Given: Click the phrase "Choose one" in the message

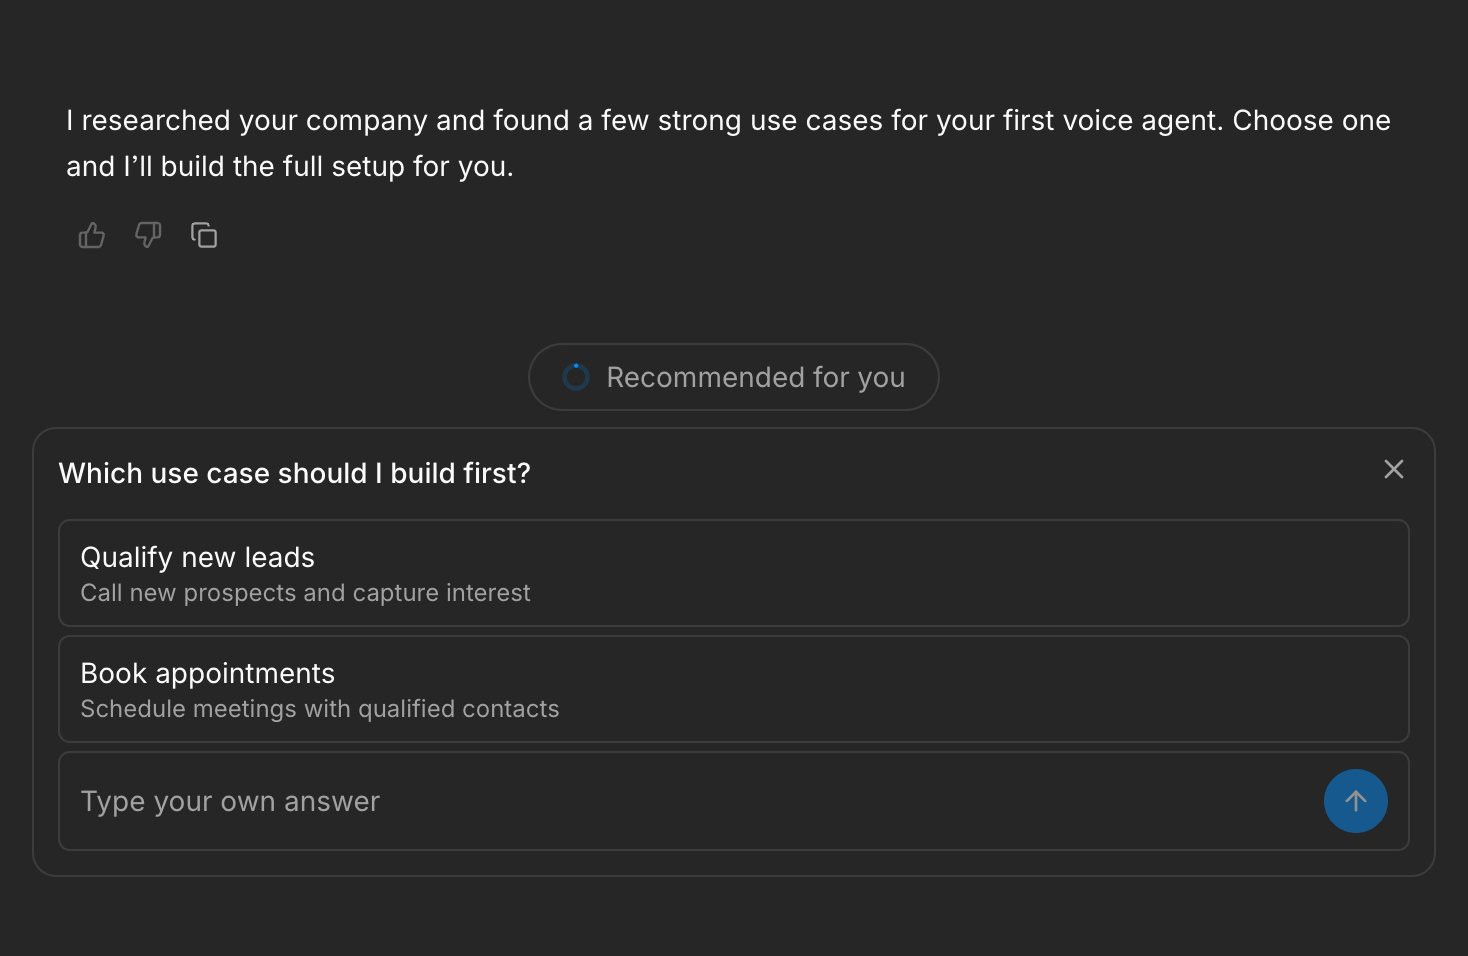Looking at the screenshot, I should [1312, 120].
